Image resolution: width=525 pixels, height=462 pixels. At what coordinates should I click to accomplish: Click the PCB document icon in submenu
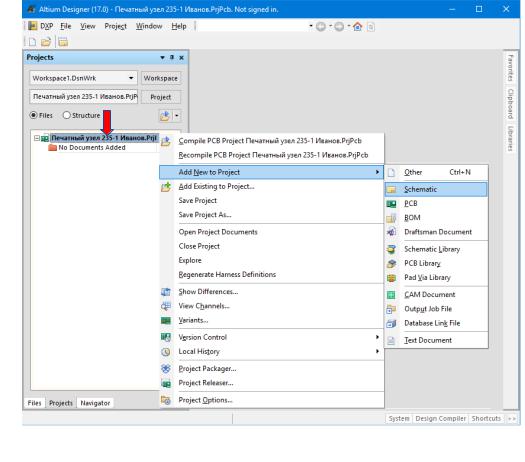[x=391, y=204]
